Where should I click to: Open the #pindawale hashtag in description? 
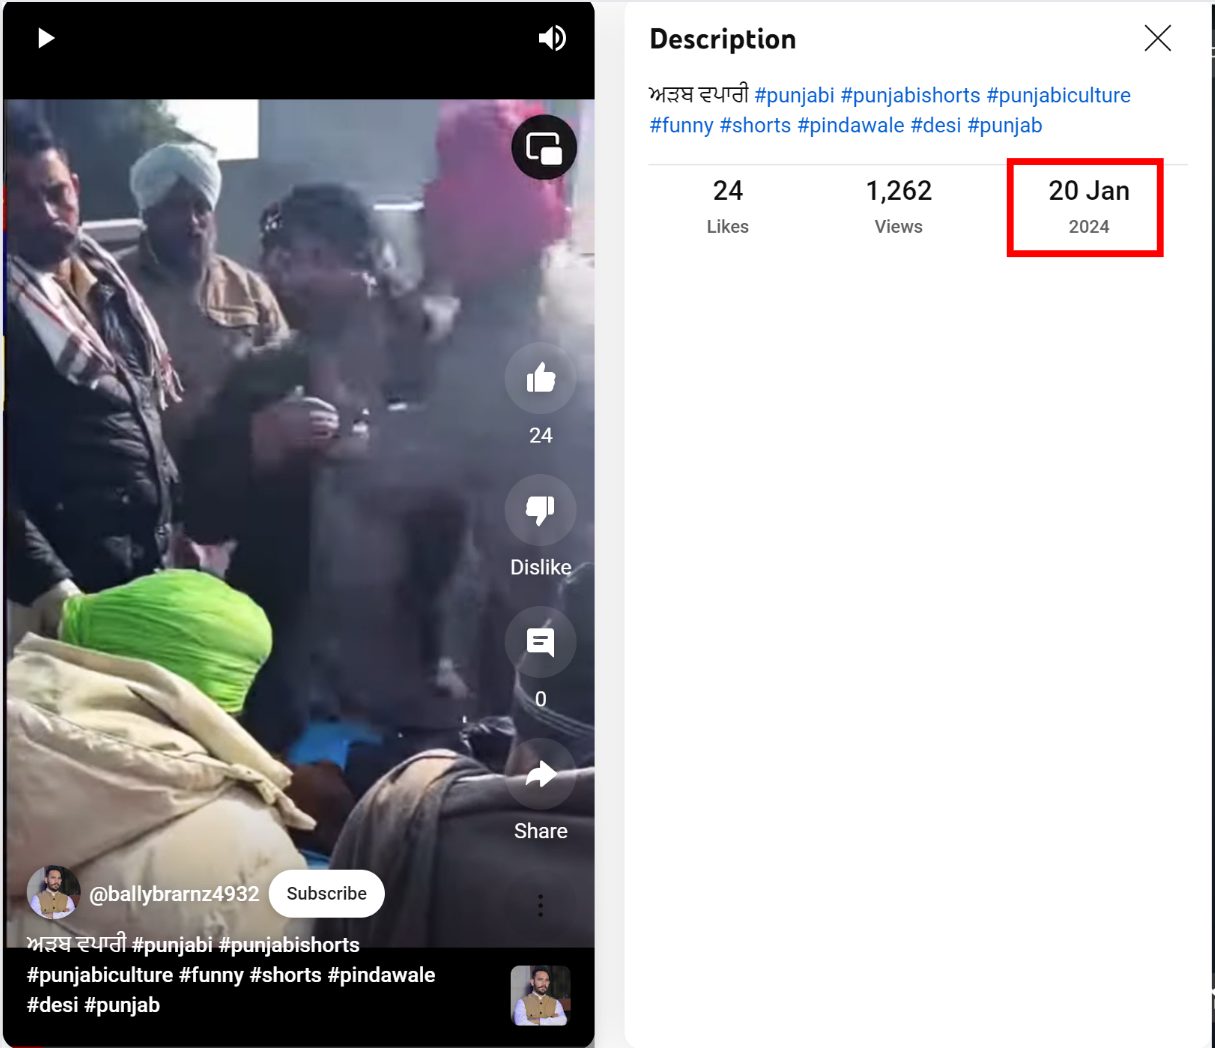point(851,125)
